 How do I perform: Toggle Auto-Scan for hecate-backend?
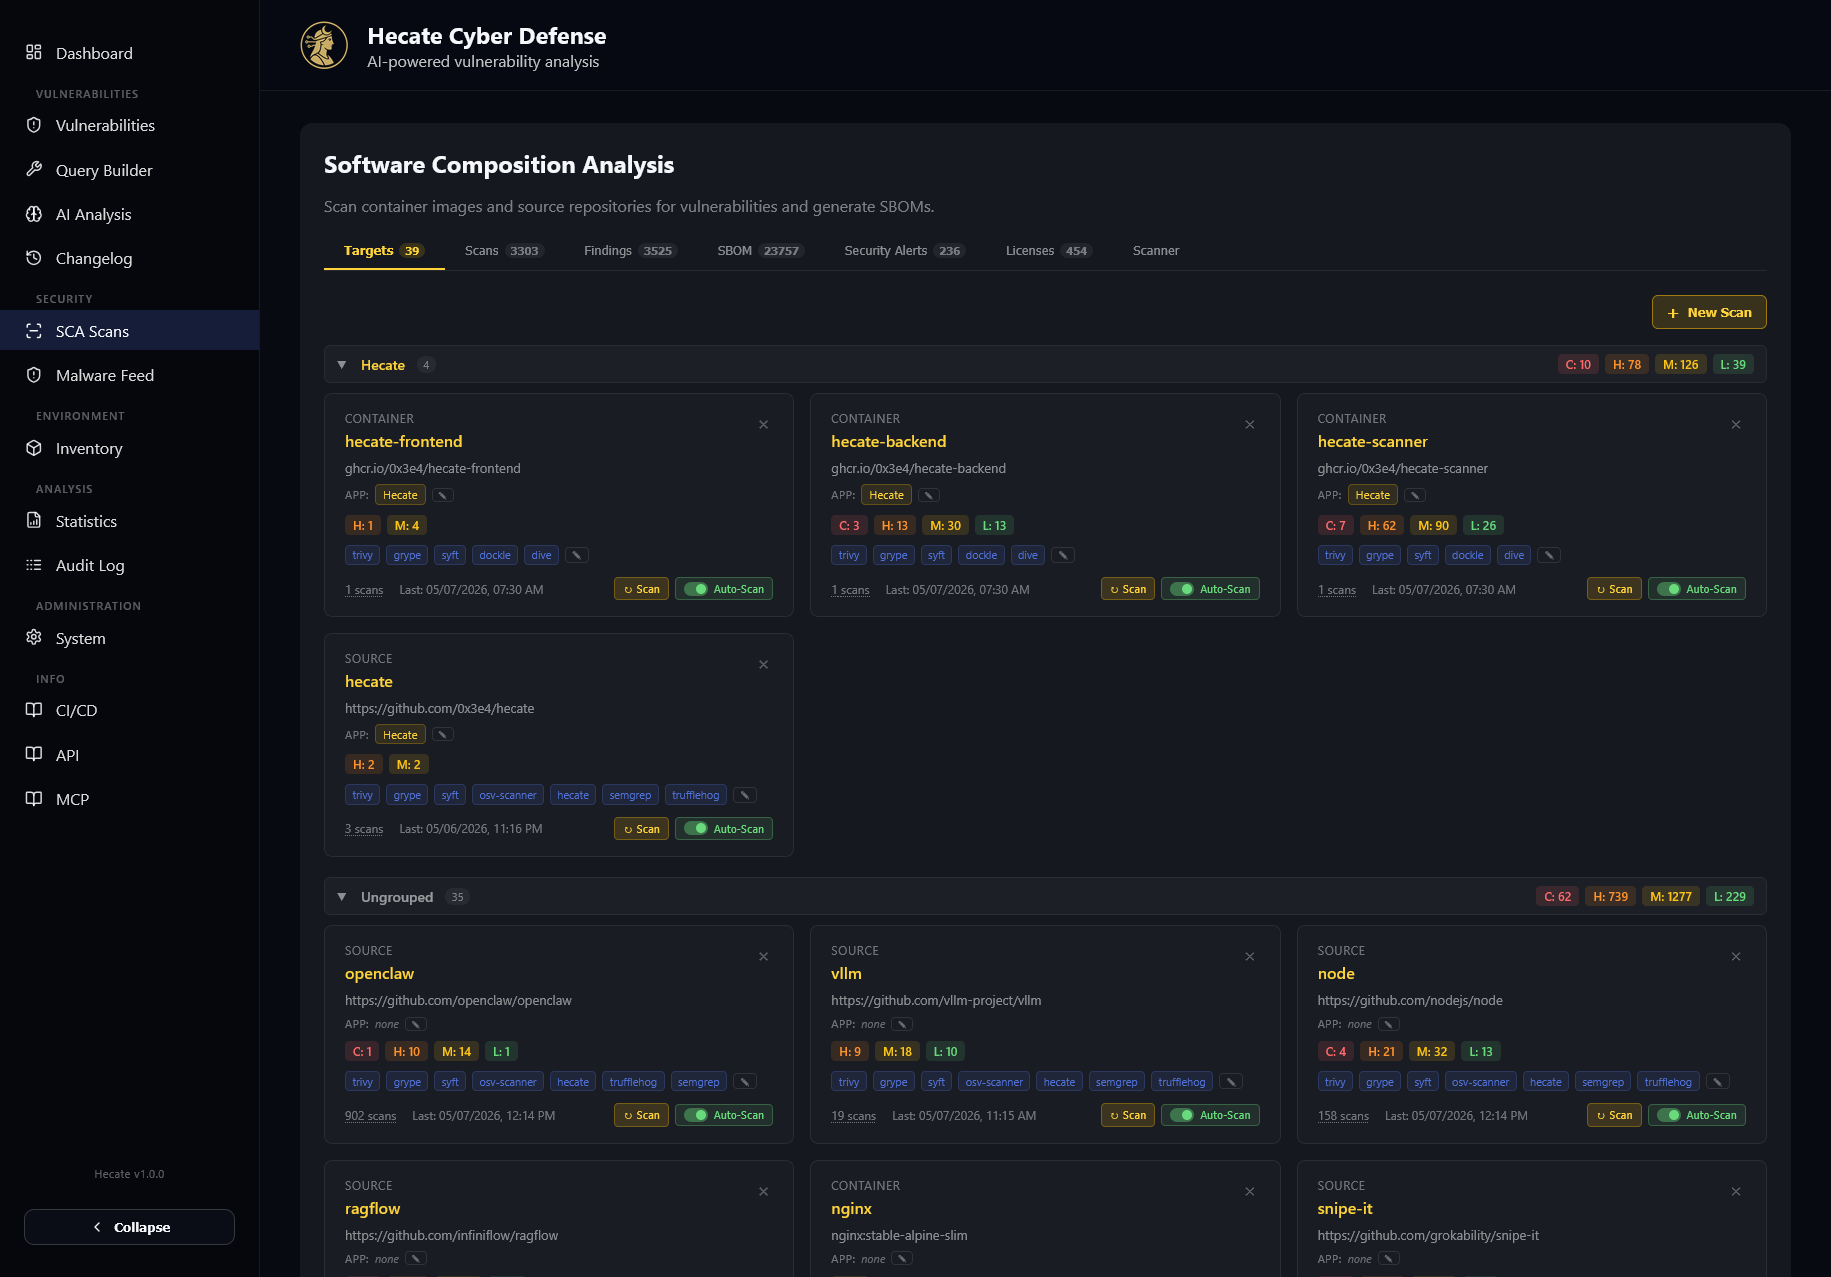pyautogui.click(x=1210, y=589)
